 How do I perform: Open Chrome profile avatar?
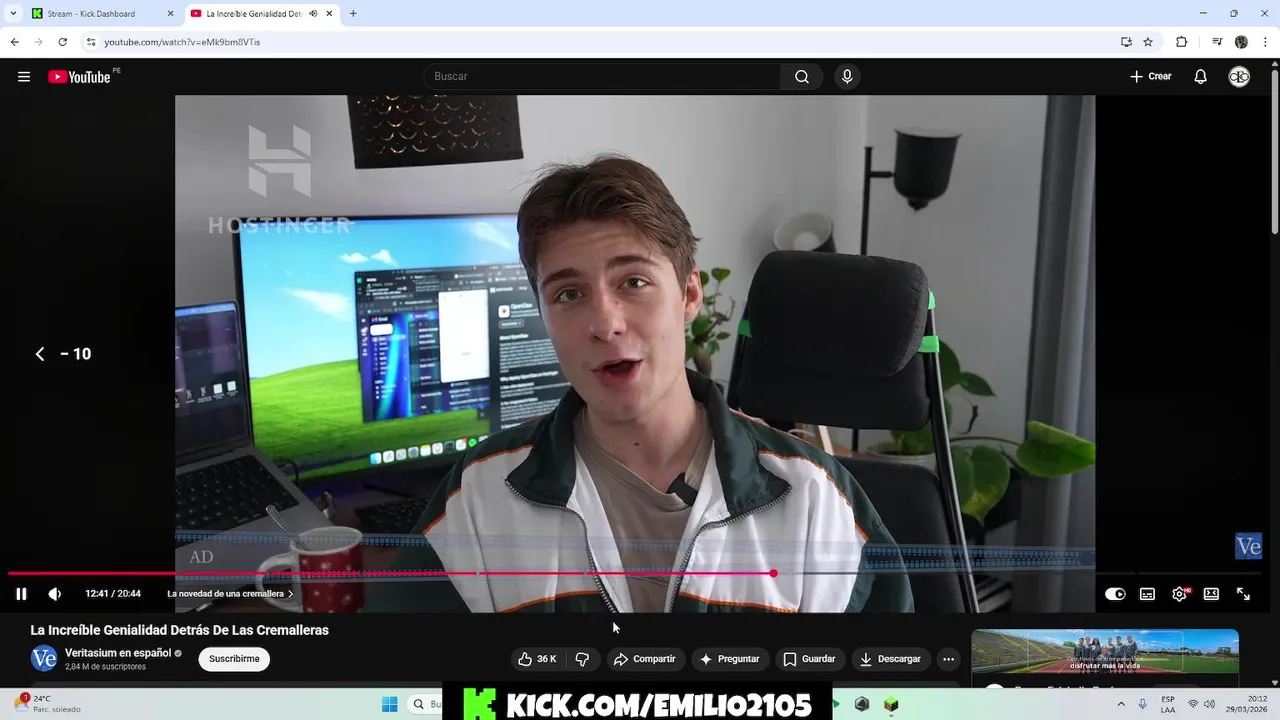(x=1241, y=42)
